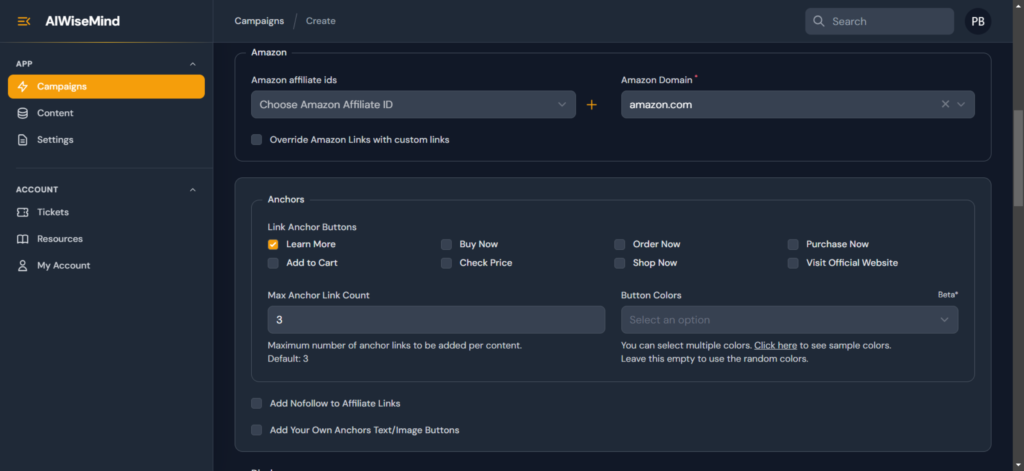Open the Amazon Domain dropdown arrow
The image size is (1024, 471).
pos(961,105)
